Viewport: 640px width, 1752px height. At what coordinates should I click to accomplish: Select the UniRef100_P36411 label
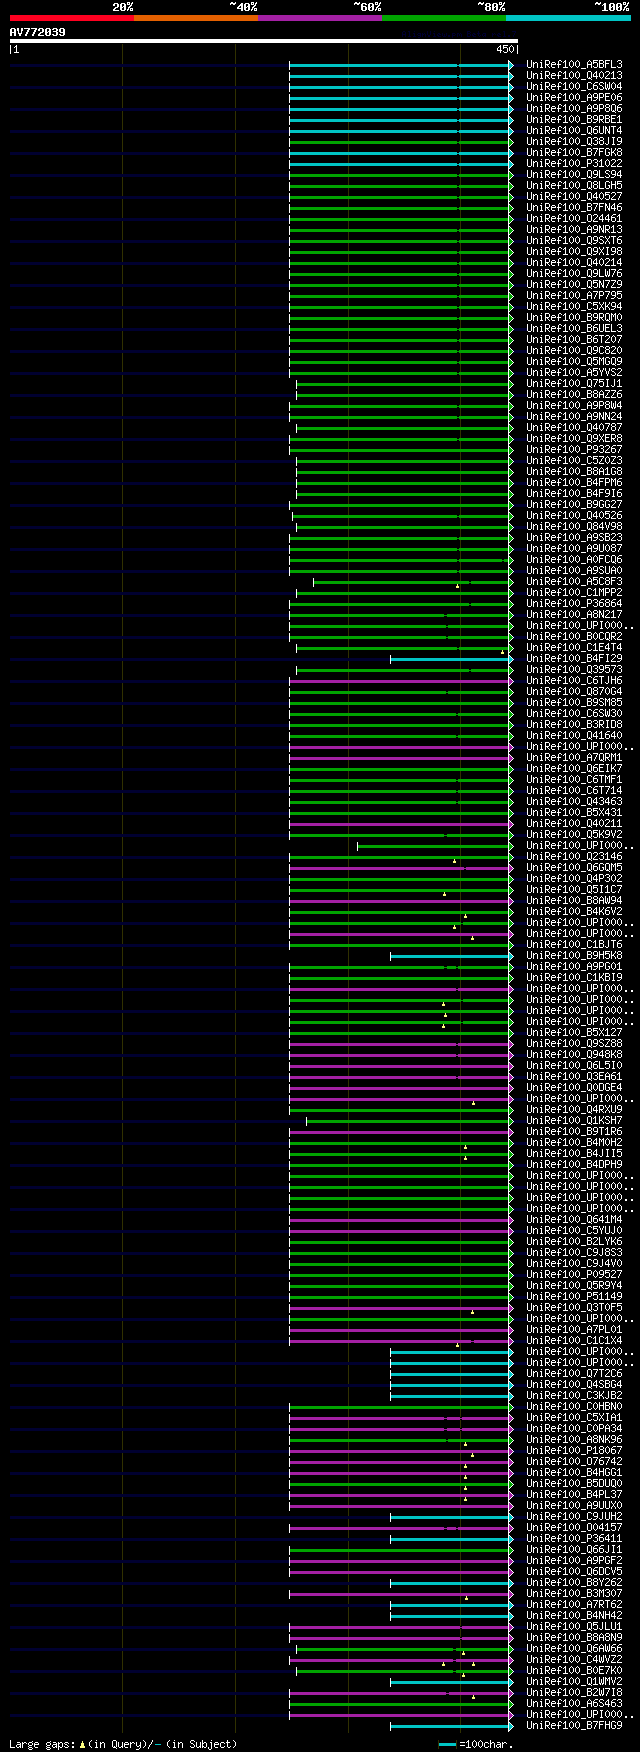[x=574, y=1539]
